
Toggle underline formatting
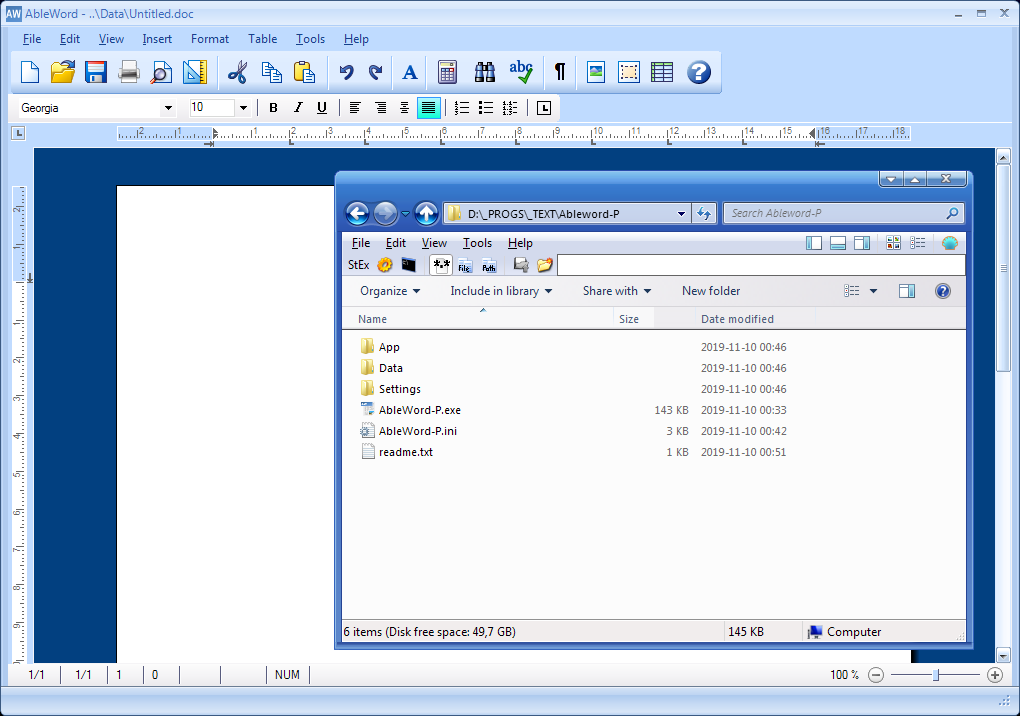pyautogui.click(x=321, y=108)
